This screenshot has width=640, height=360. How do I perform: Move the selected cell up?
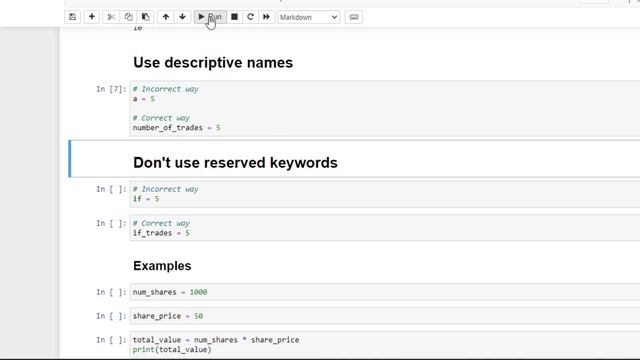pos(165,17)
